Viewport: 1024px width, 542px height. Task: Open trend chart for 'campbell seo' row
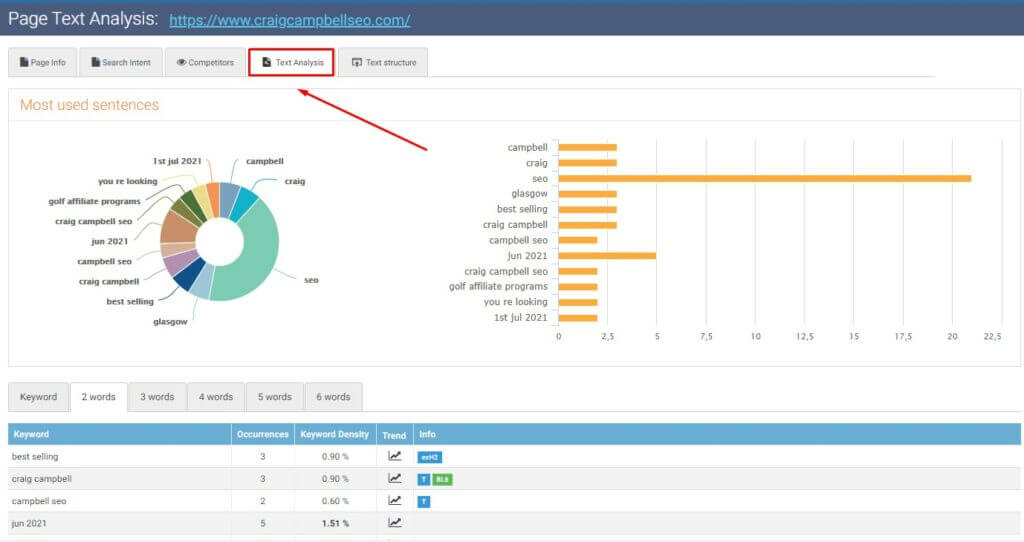tap(394, 501)
